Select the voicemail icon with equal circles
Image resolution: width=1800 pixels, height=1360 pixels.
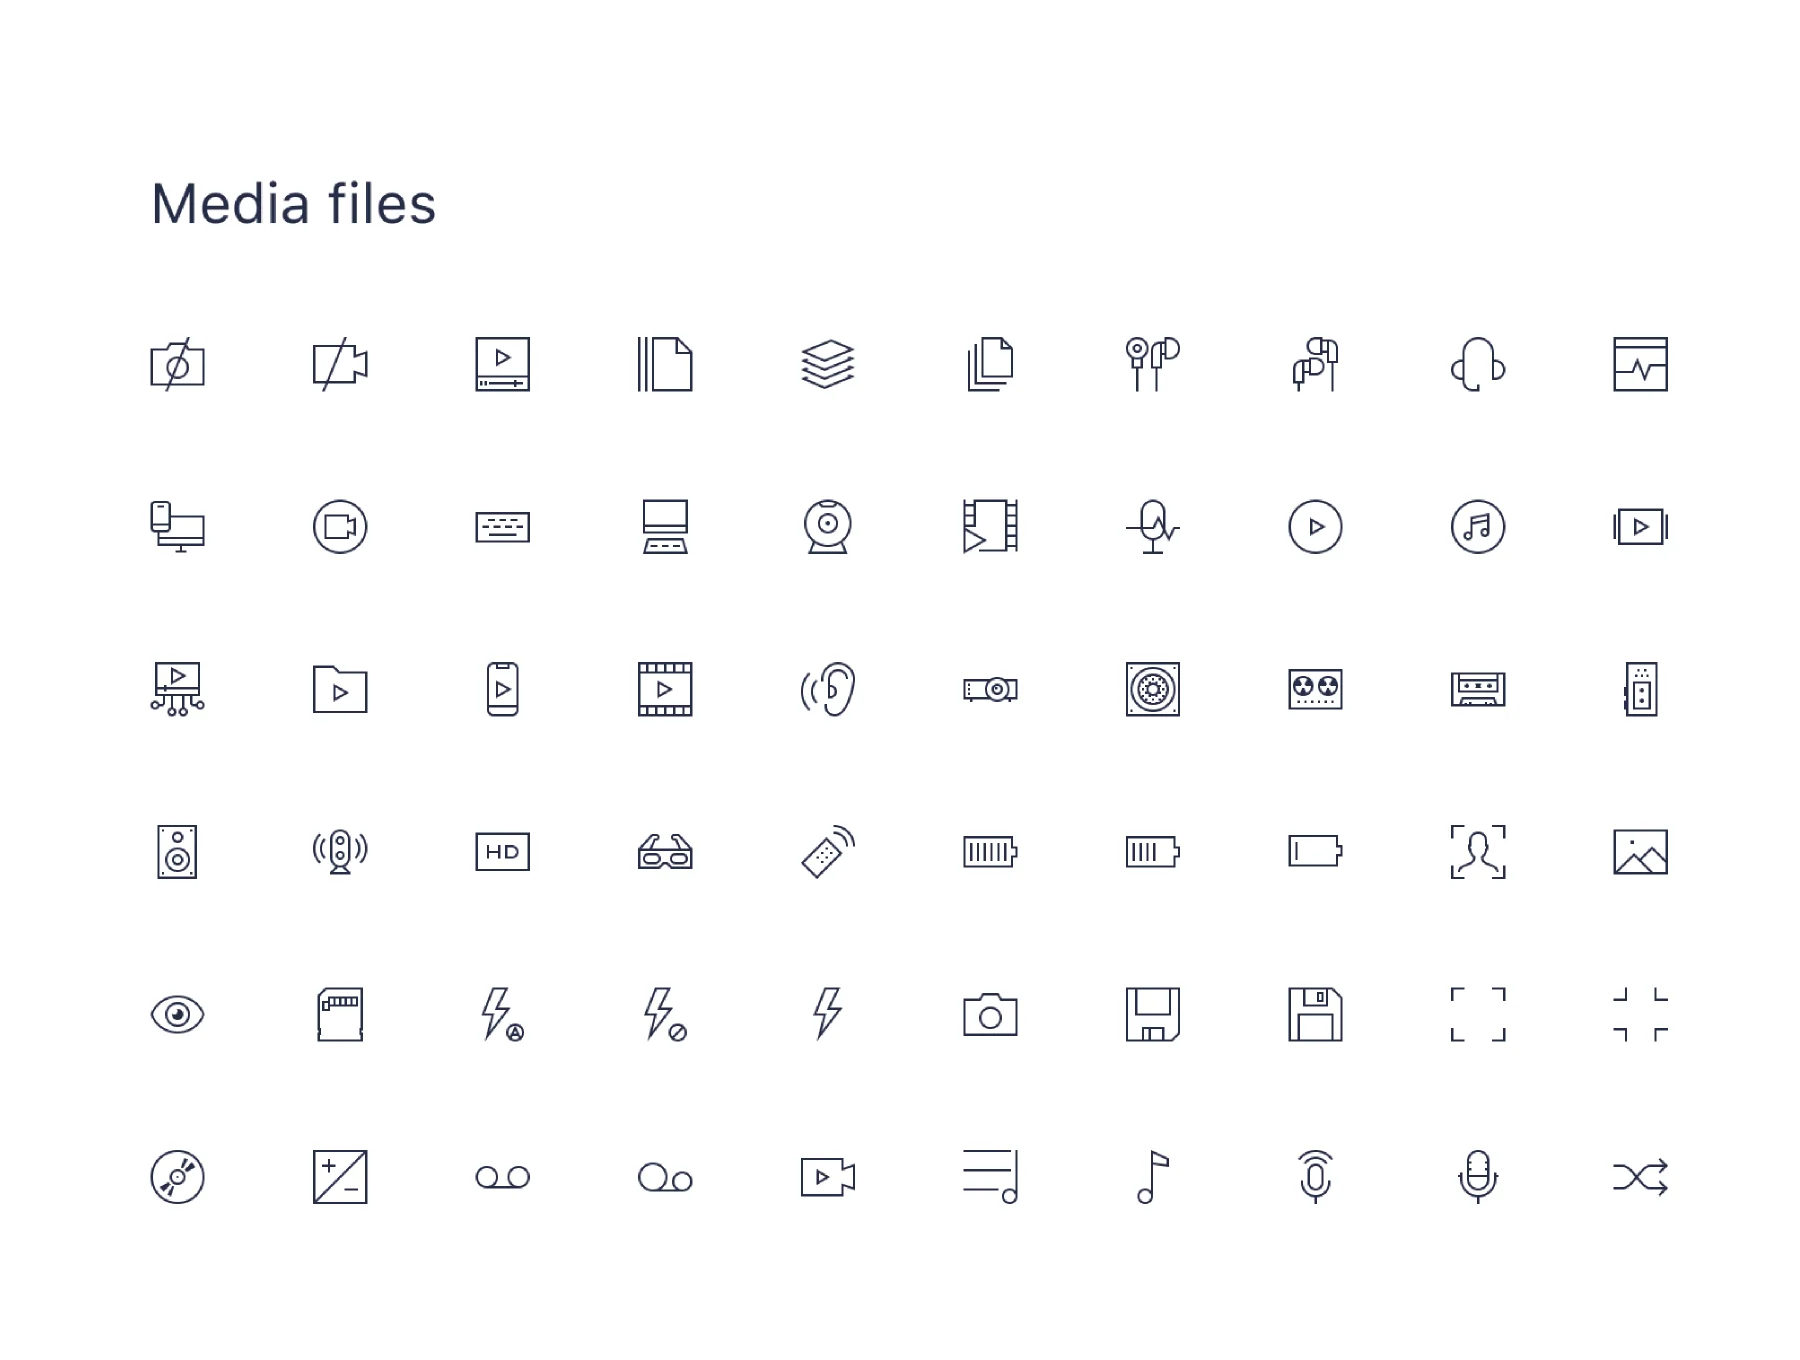point(502,1177)
